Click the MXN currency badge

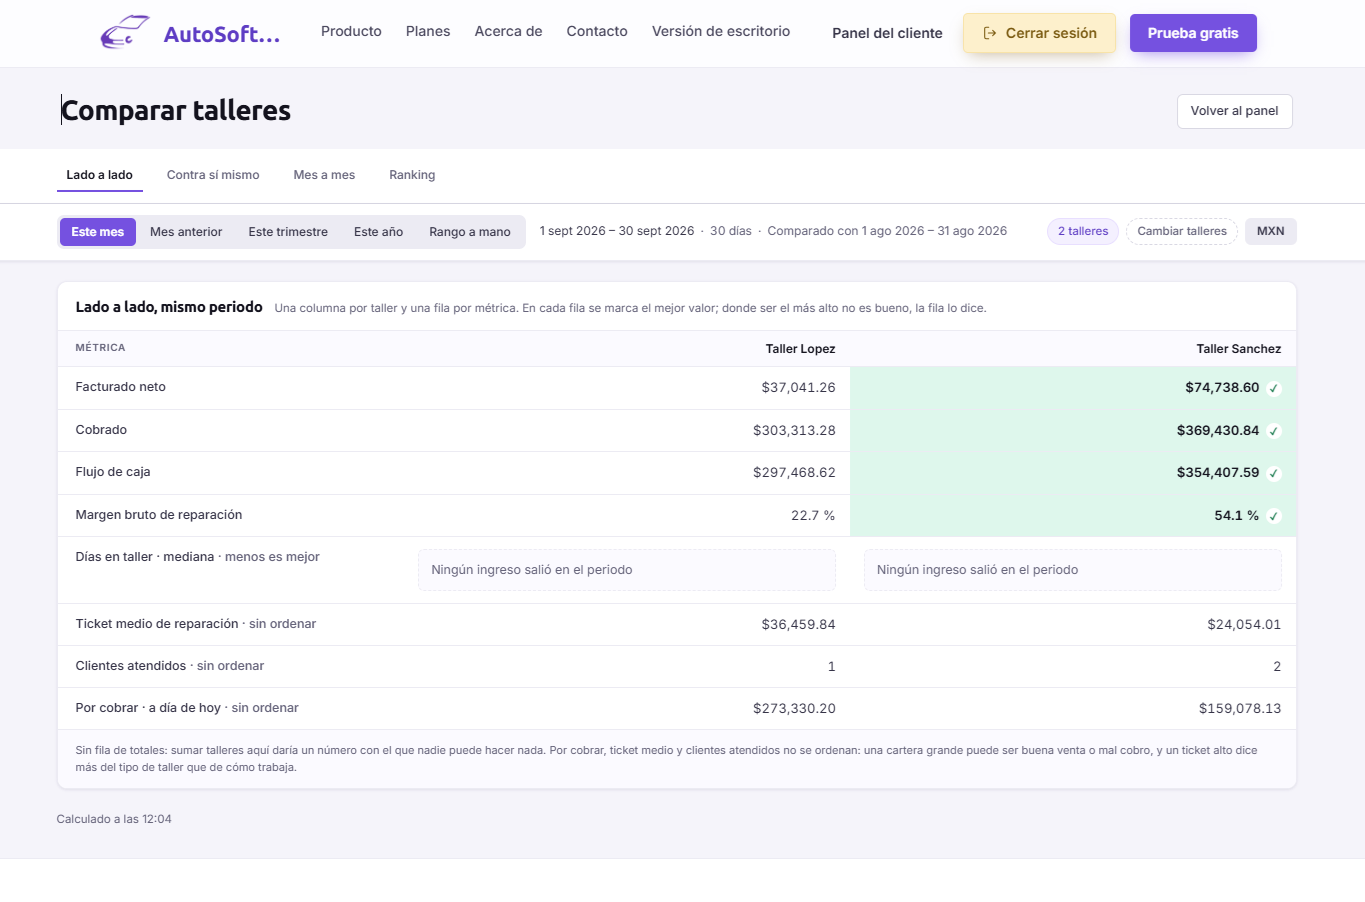point(1271,231)
